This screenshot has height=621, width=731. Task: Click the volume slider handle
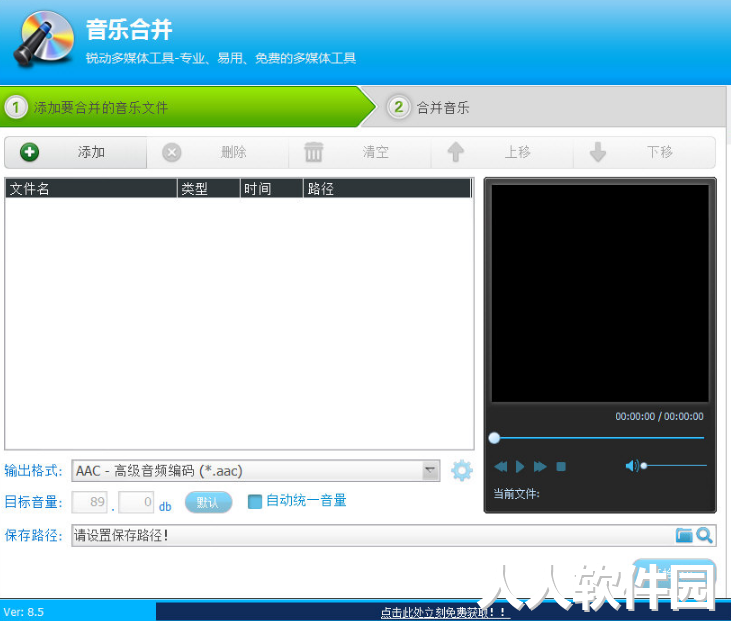tap(644, 466)
